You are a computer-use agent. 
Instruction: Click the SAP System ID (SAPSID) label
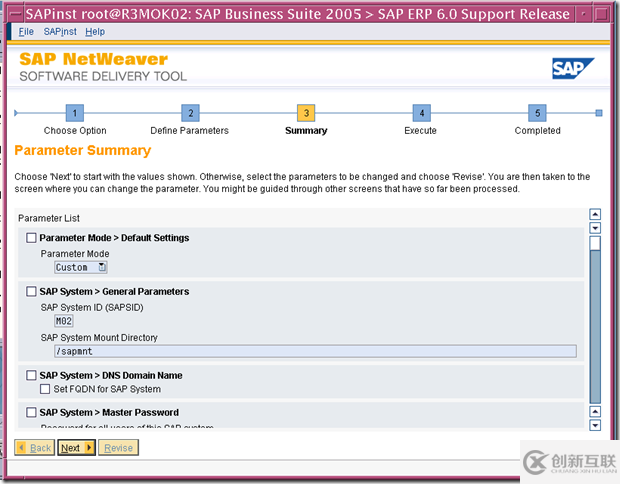coord(92,307)
